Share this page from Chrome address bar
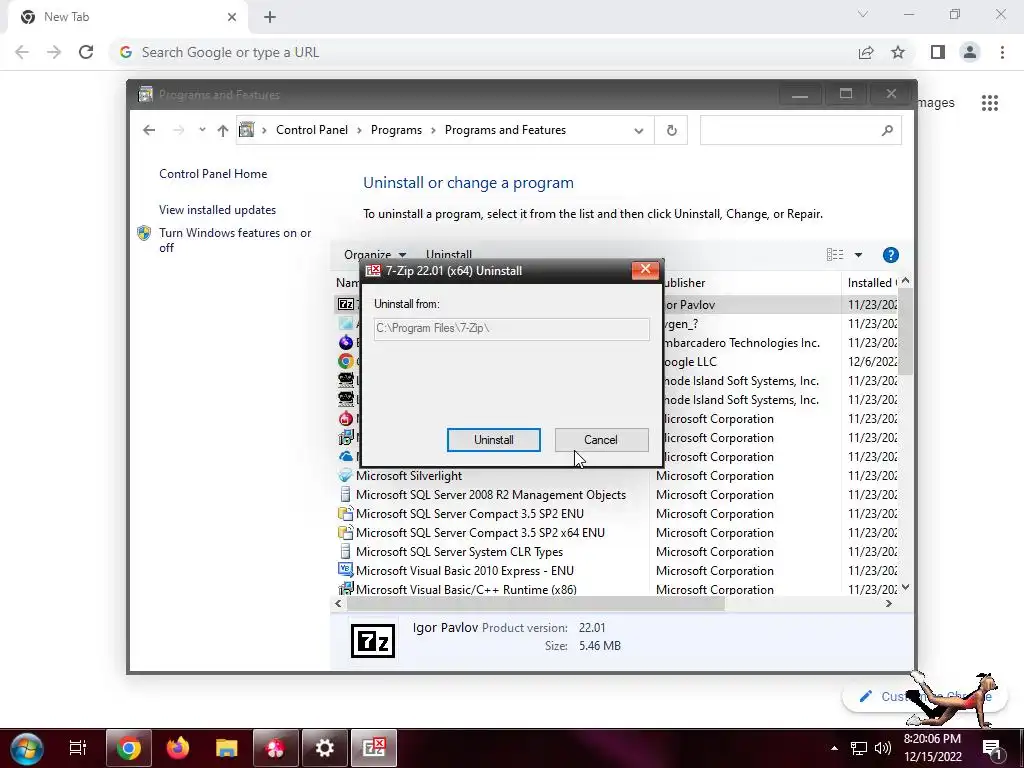The height and width of the screenshot is (768, 1024). point(866,52)
